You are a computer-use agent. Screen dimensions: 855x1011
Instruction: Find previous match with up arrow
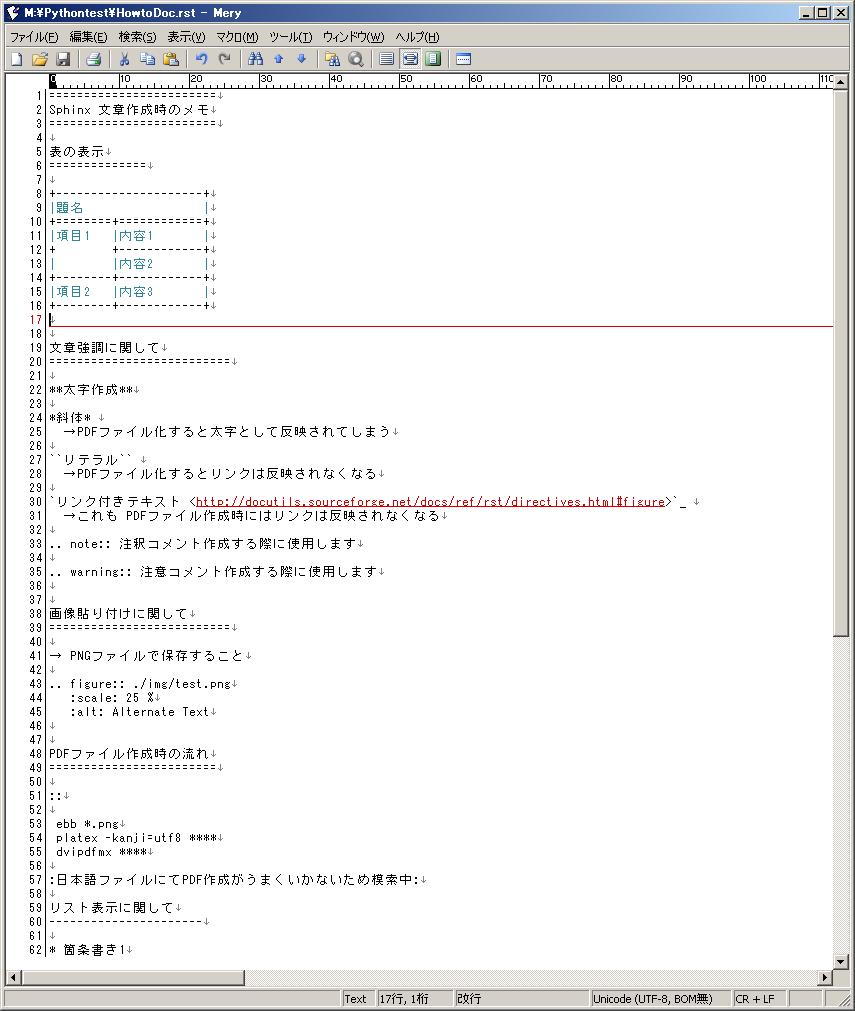(279, 59)
